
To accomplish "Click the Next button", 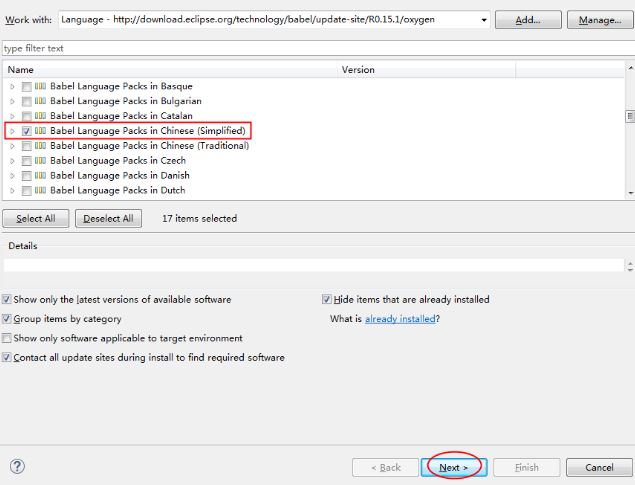I will click(454, 468).
